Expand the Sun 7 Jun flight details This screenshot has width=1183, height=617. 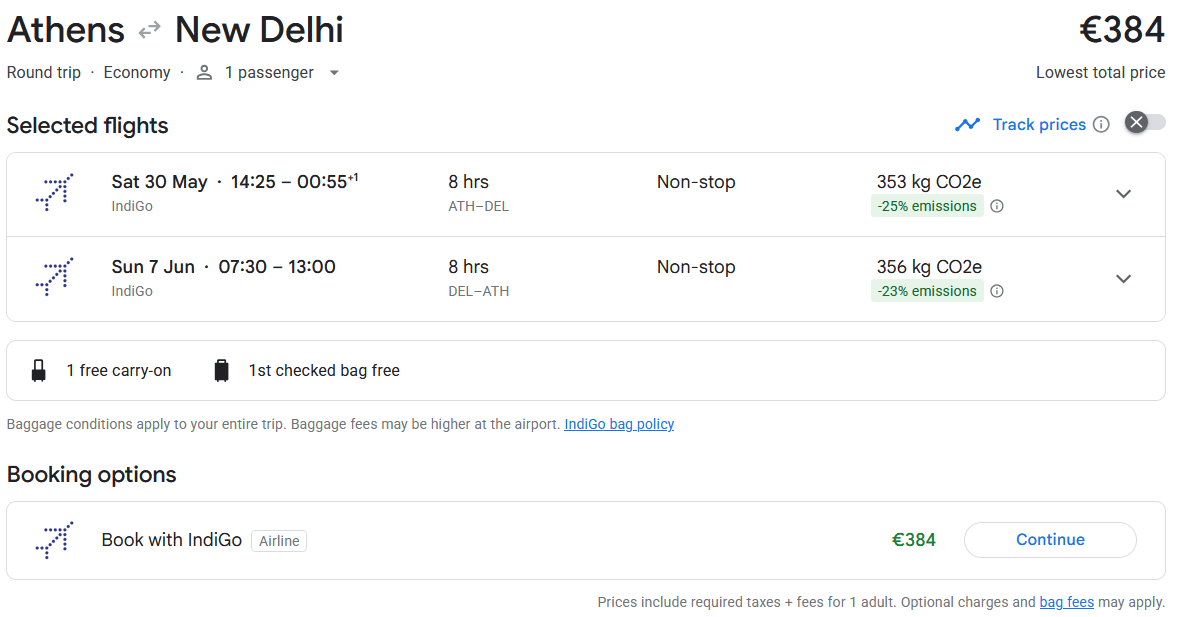click(x=1123, y=279)
